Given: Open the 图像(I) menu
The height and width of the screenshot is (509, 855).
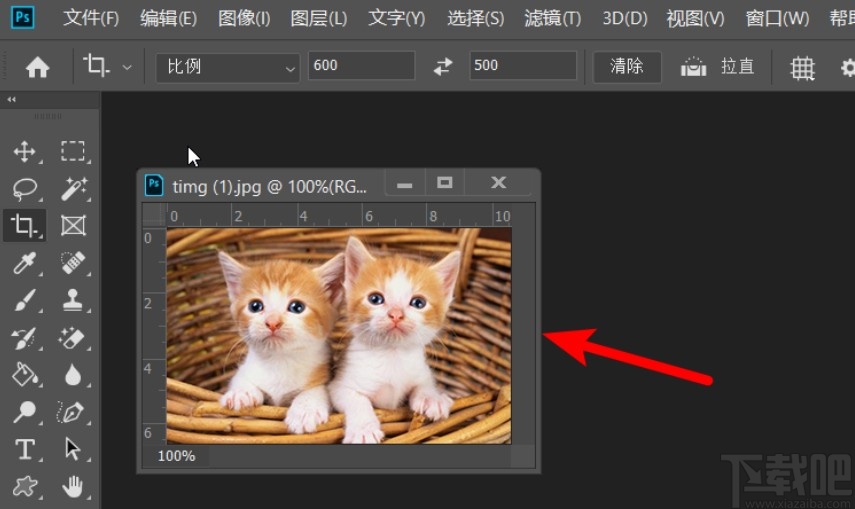Looking at the screenshot, I should tap(244, 19).
